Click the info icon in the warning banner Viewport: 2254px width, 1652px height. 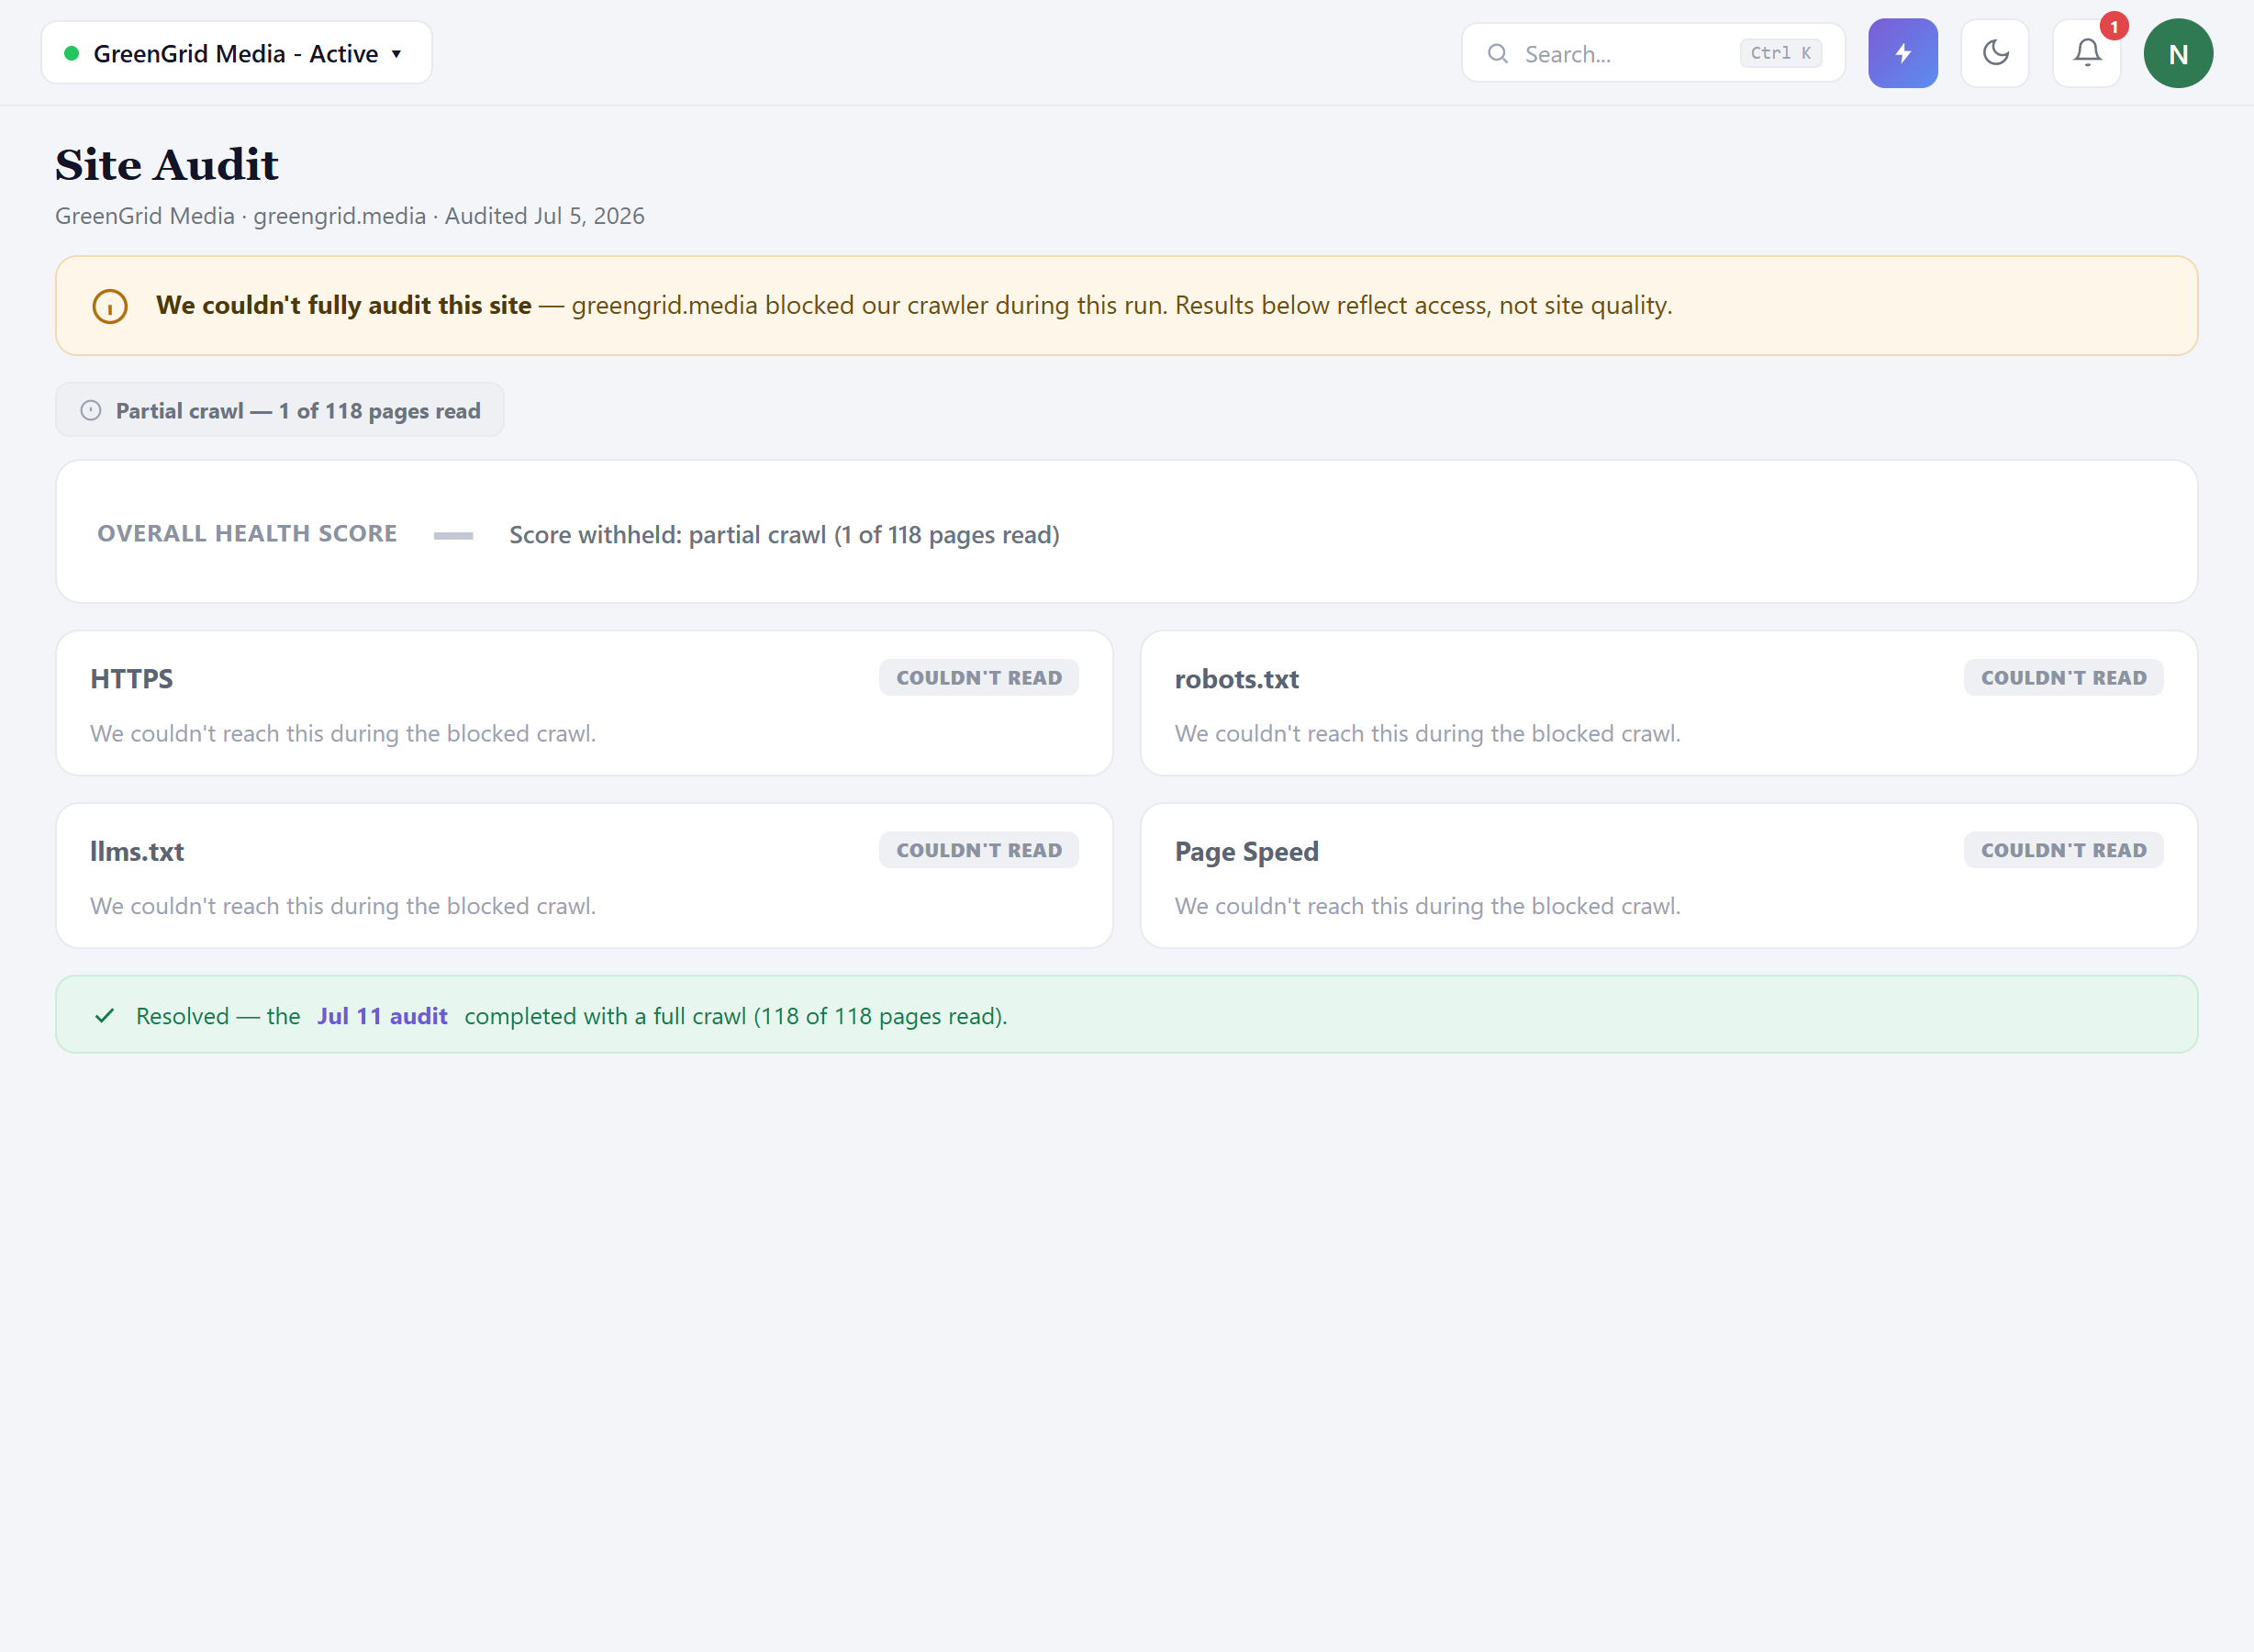(x=110, y=306)
